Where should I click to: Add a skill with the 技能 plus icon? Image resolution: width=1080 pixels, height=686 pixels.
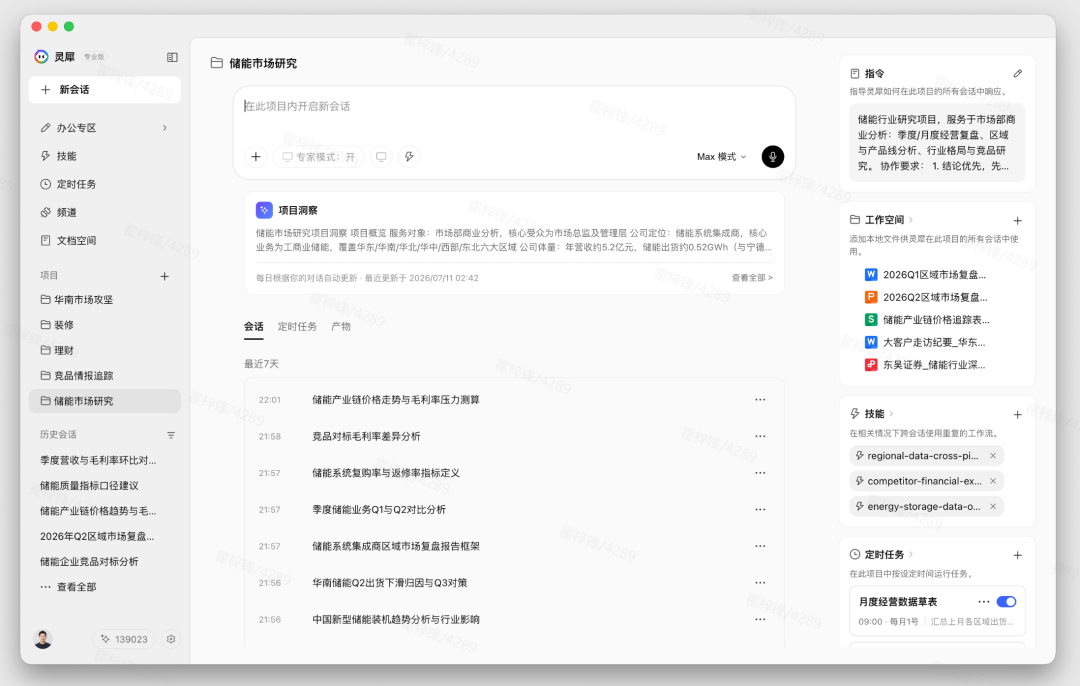pos(1017,415)
